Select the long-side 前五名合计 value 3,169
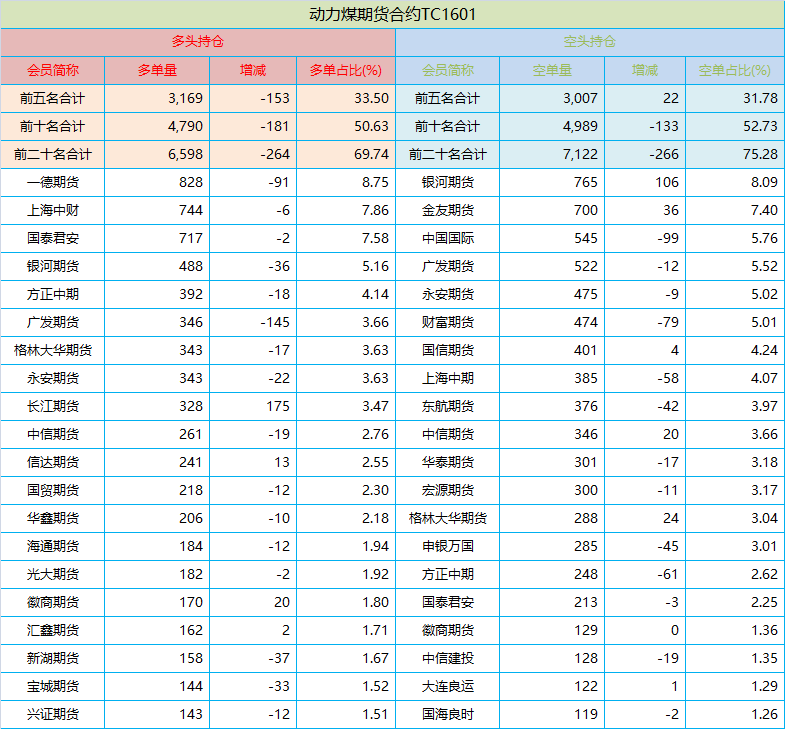 (185, 98)
